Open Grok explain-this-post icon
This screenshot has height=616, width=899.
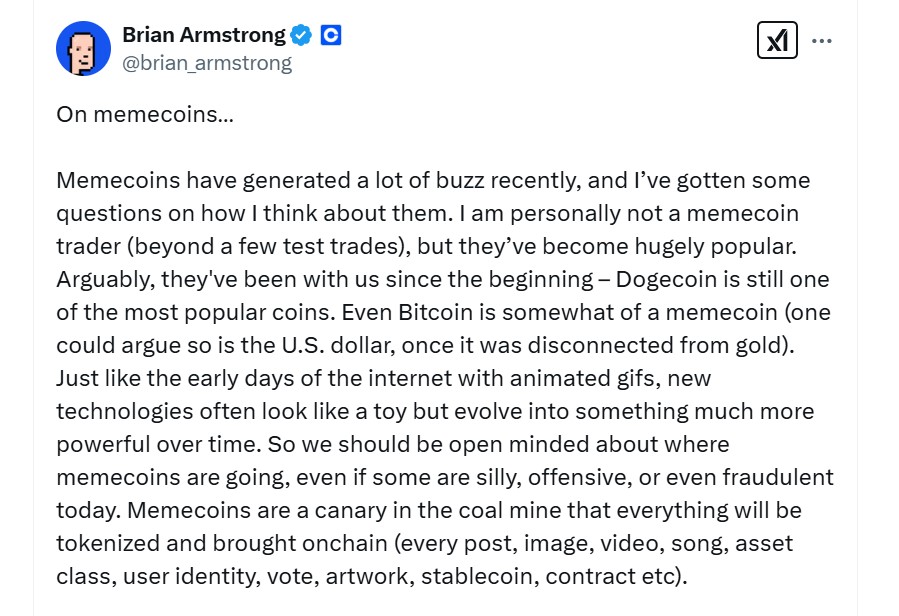click(777, 40)
